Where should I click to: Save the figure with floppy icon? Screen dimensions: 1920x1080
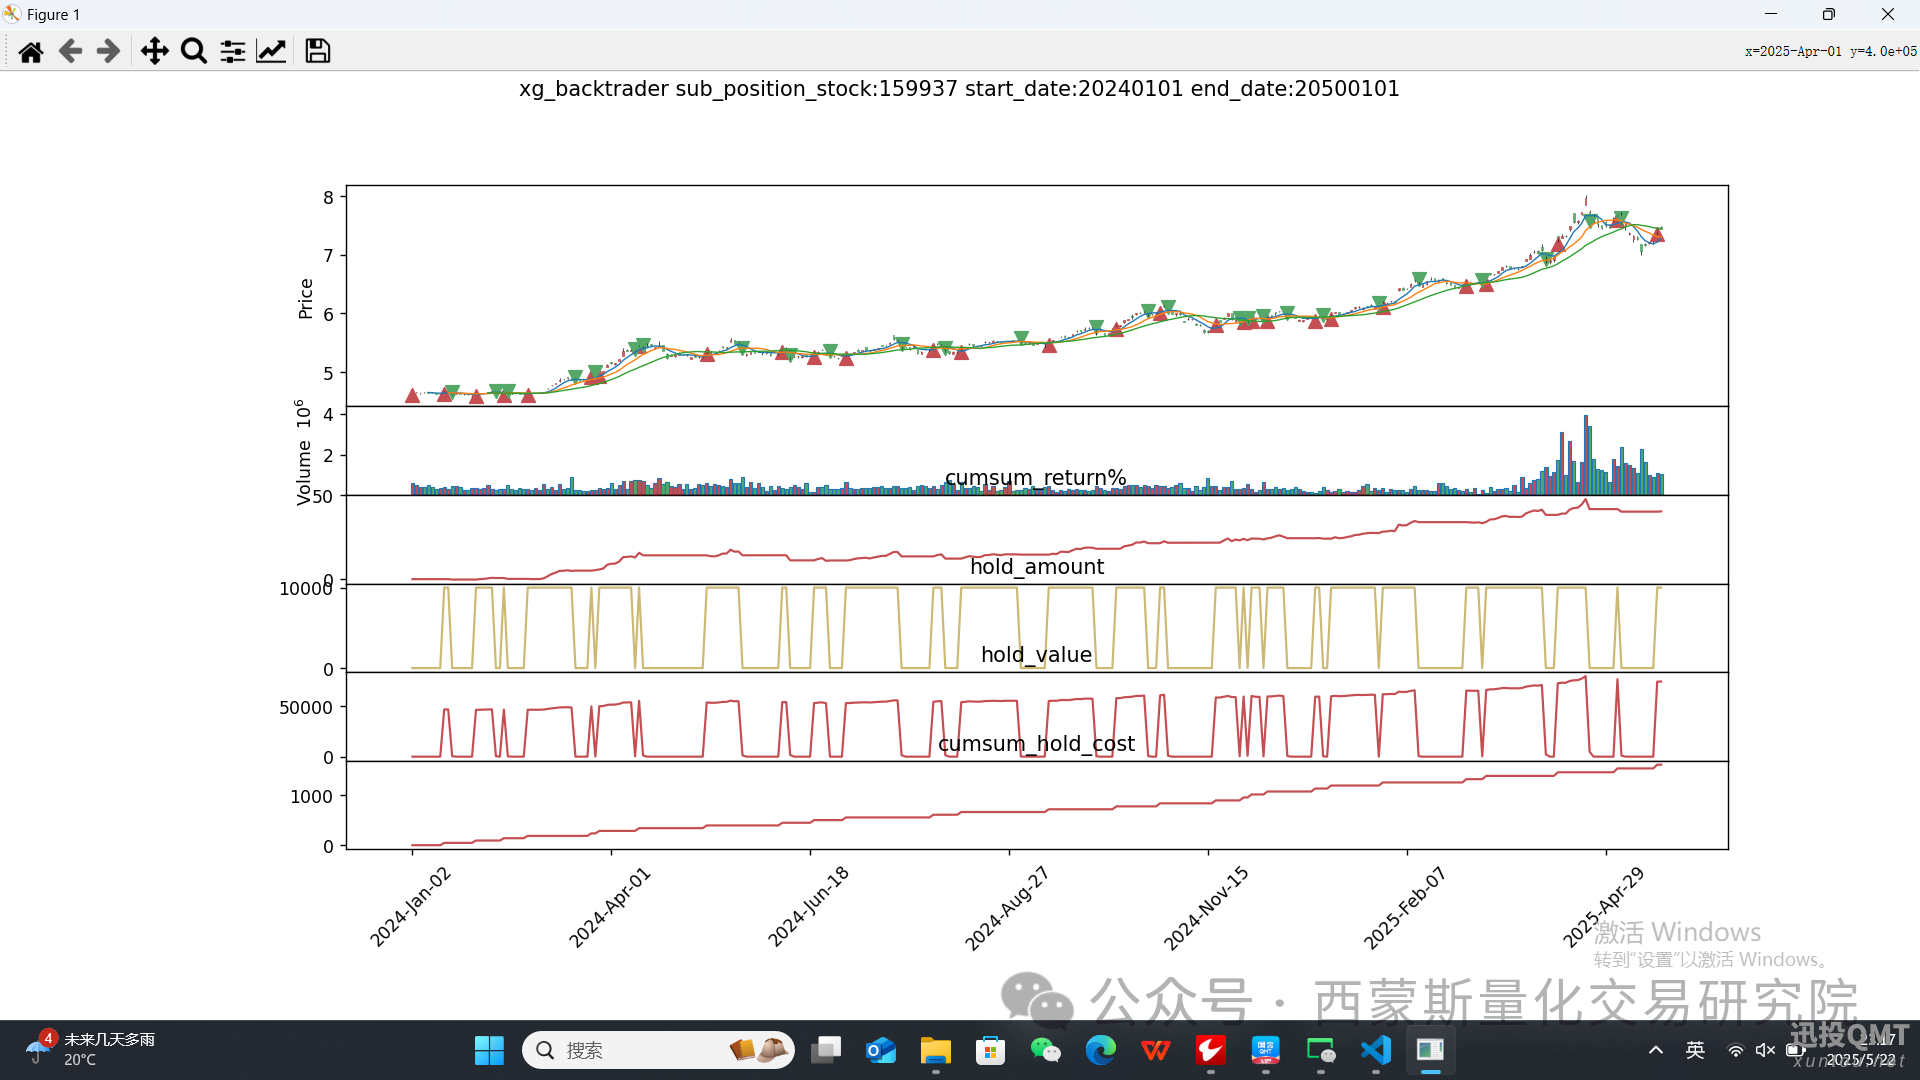(x=318, y=51)
